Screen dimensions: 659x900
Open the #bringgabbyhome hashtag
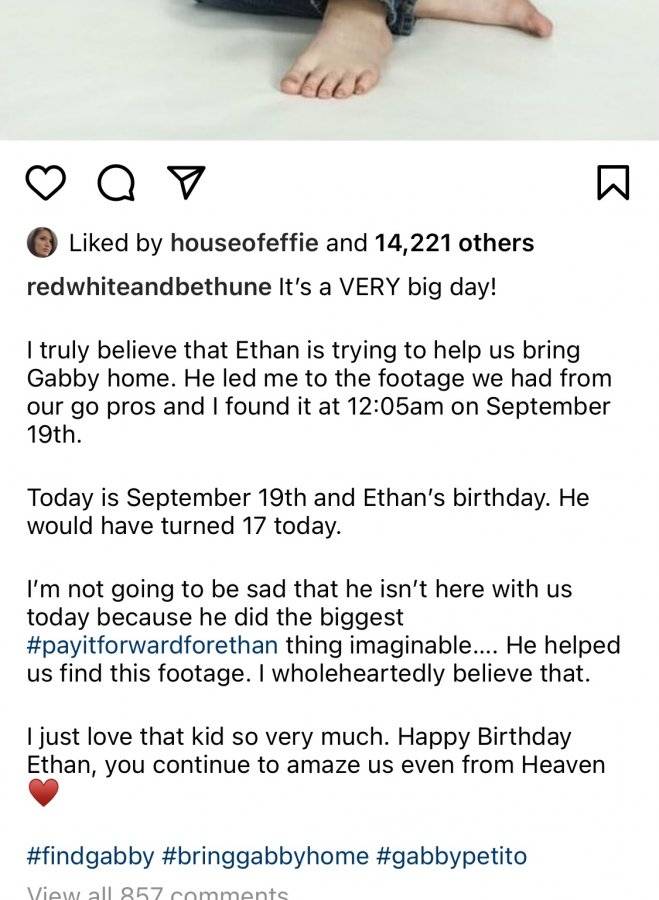click(265, 856)
